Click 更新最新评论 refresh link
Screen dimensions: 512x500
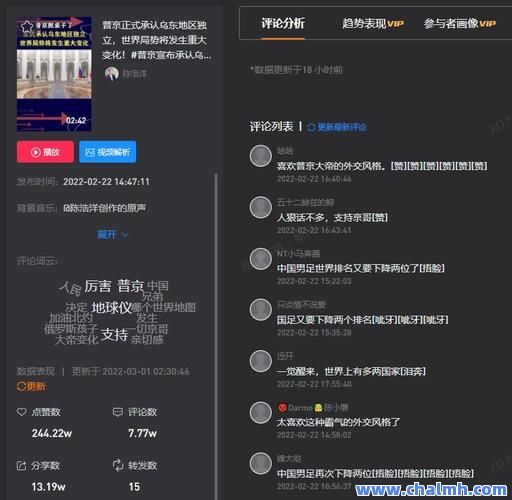[337, 127]
